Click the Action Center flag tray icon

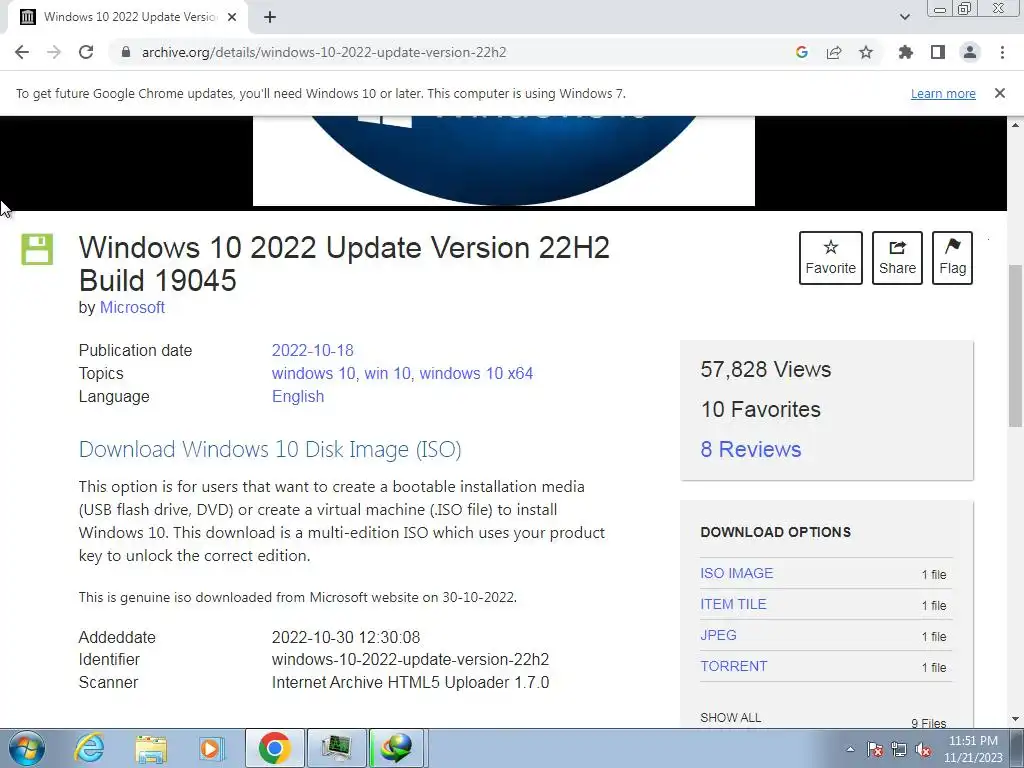coord(875,749)
